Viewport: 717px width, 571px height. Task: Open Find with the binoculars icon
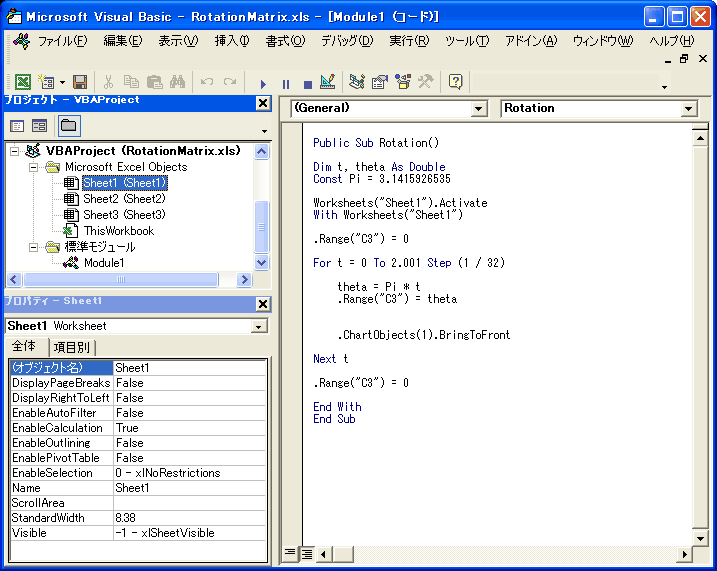pyautogui.click(x=177, y=82)
